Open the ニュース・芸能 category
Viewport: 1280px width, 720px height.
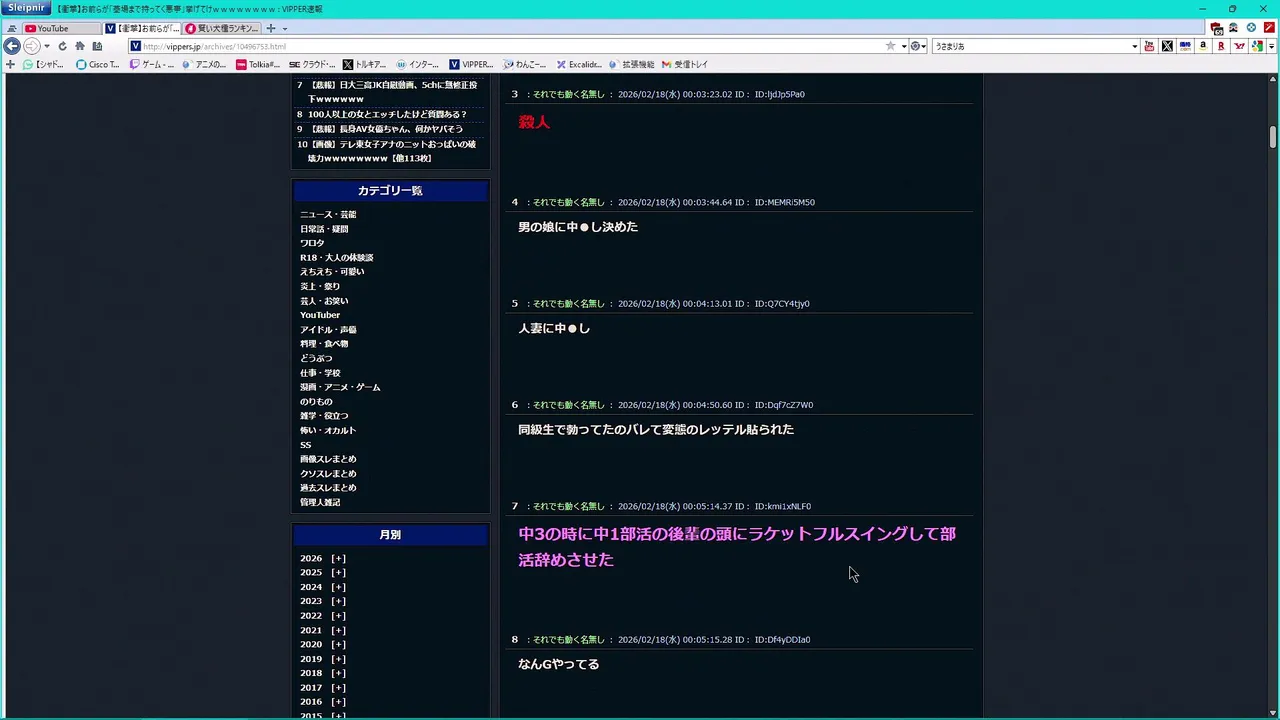tap(328, 214)
